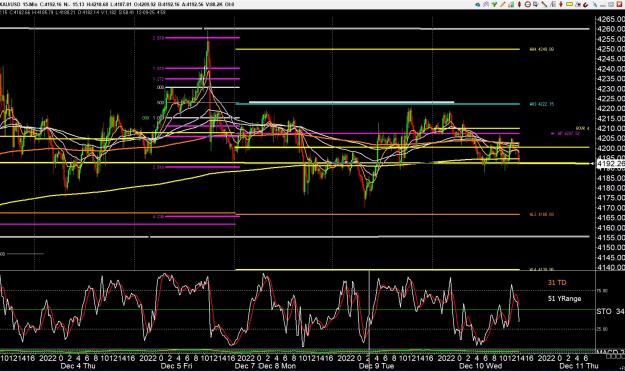Select the yellow horizontal line at 4250
This screenshot has width=625, height=371.
pos(377,49)
